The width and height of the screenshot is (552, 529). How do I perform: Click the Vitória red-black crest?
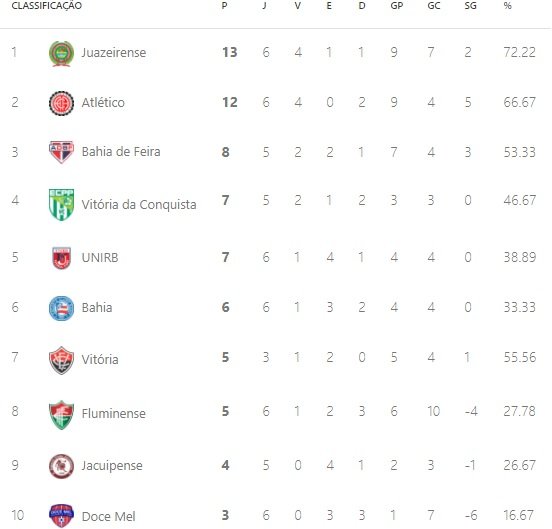pyautogui.click(x=61, y=360)
